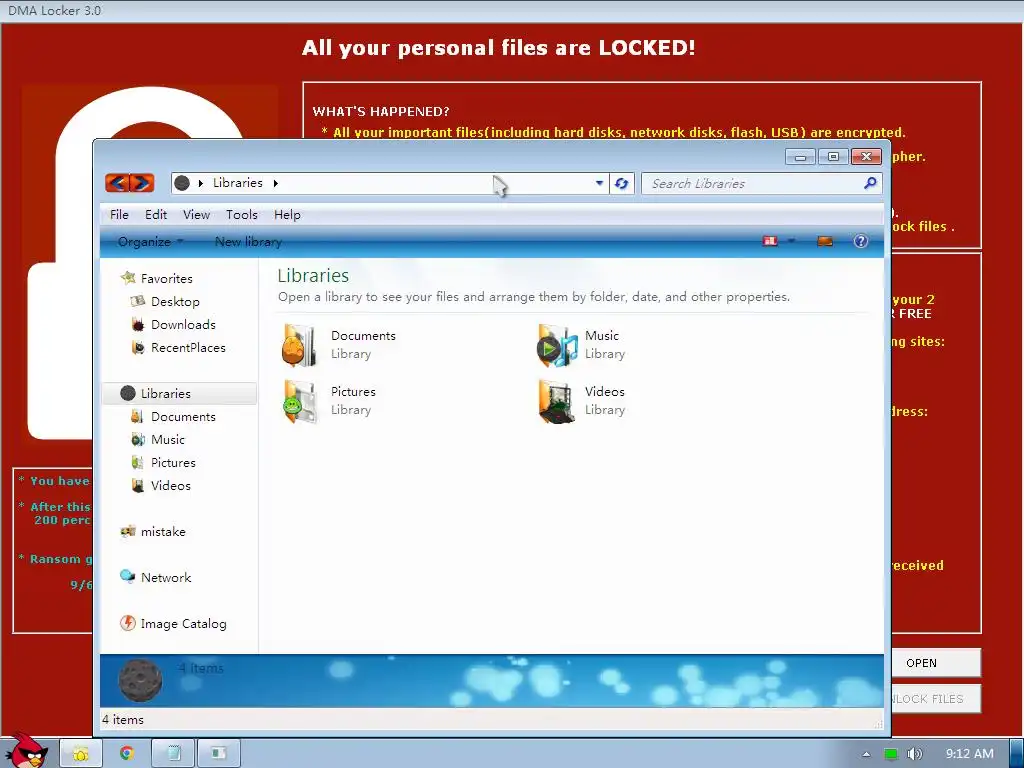This screenshot has height=768, width=1024.
Task: Open the Pictures library icon
Action: [x=299, y=401]
